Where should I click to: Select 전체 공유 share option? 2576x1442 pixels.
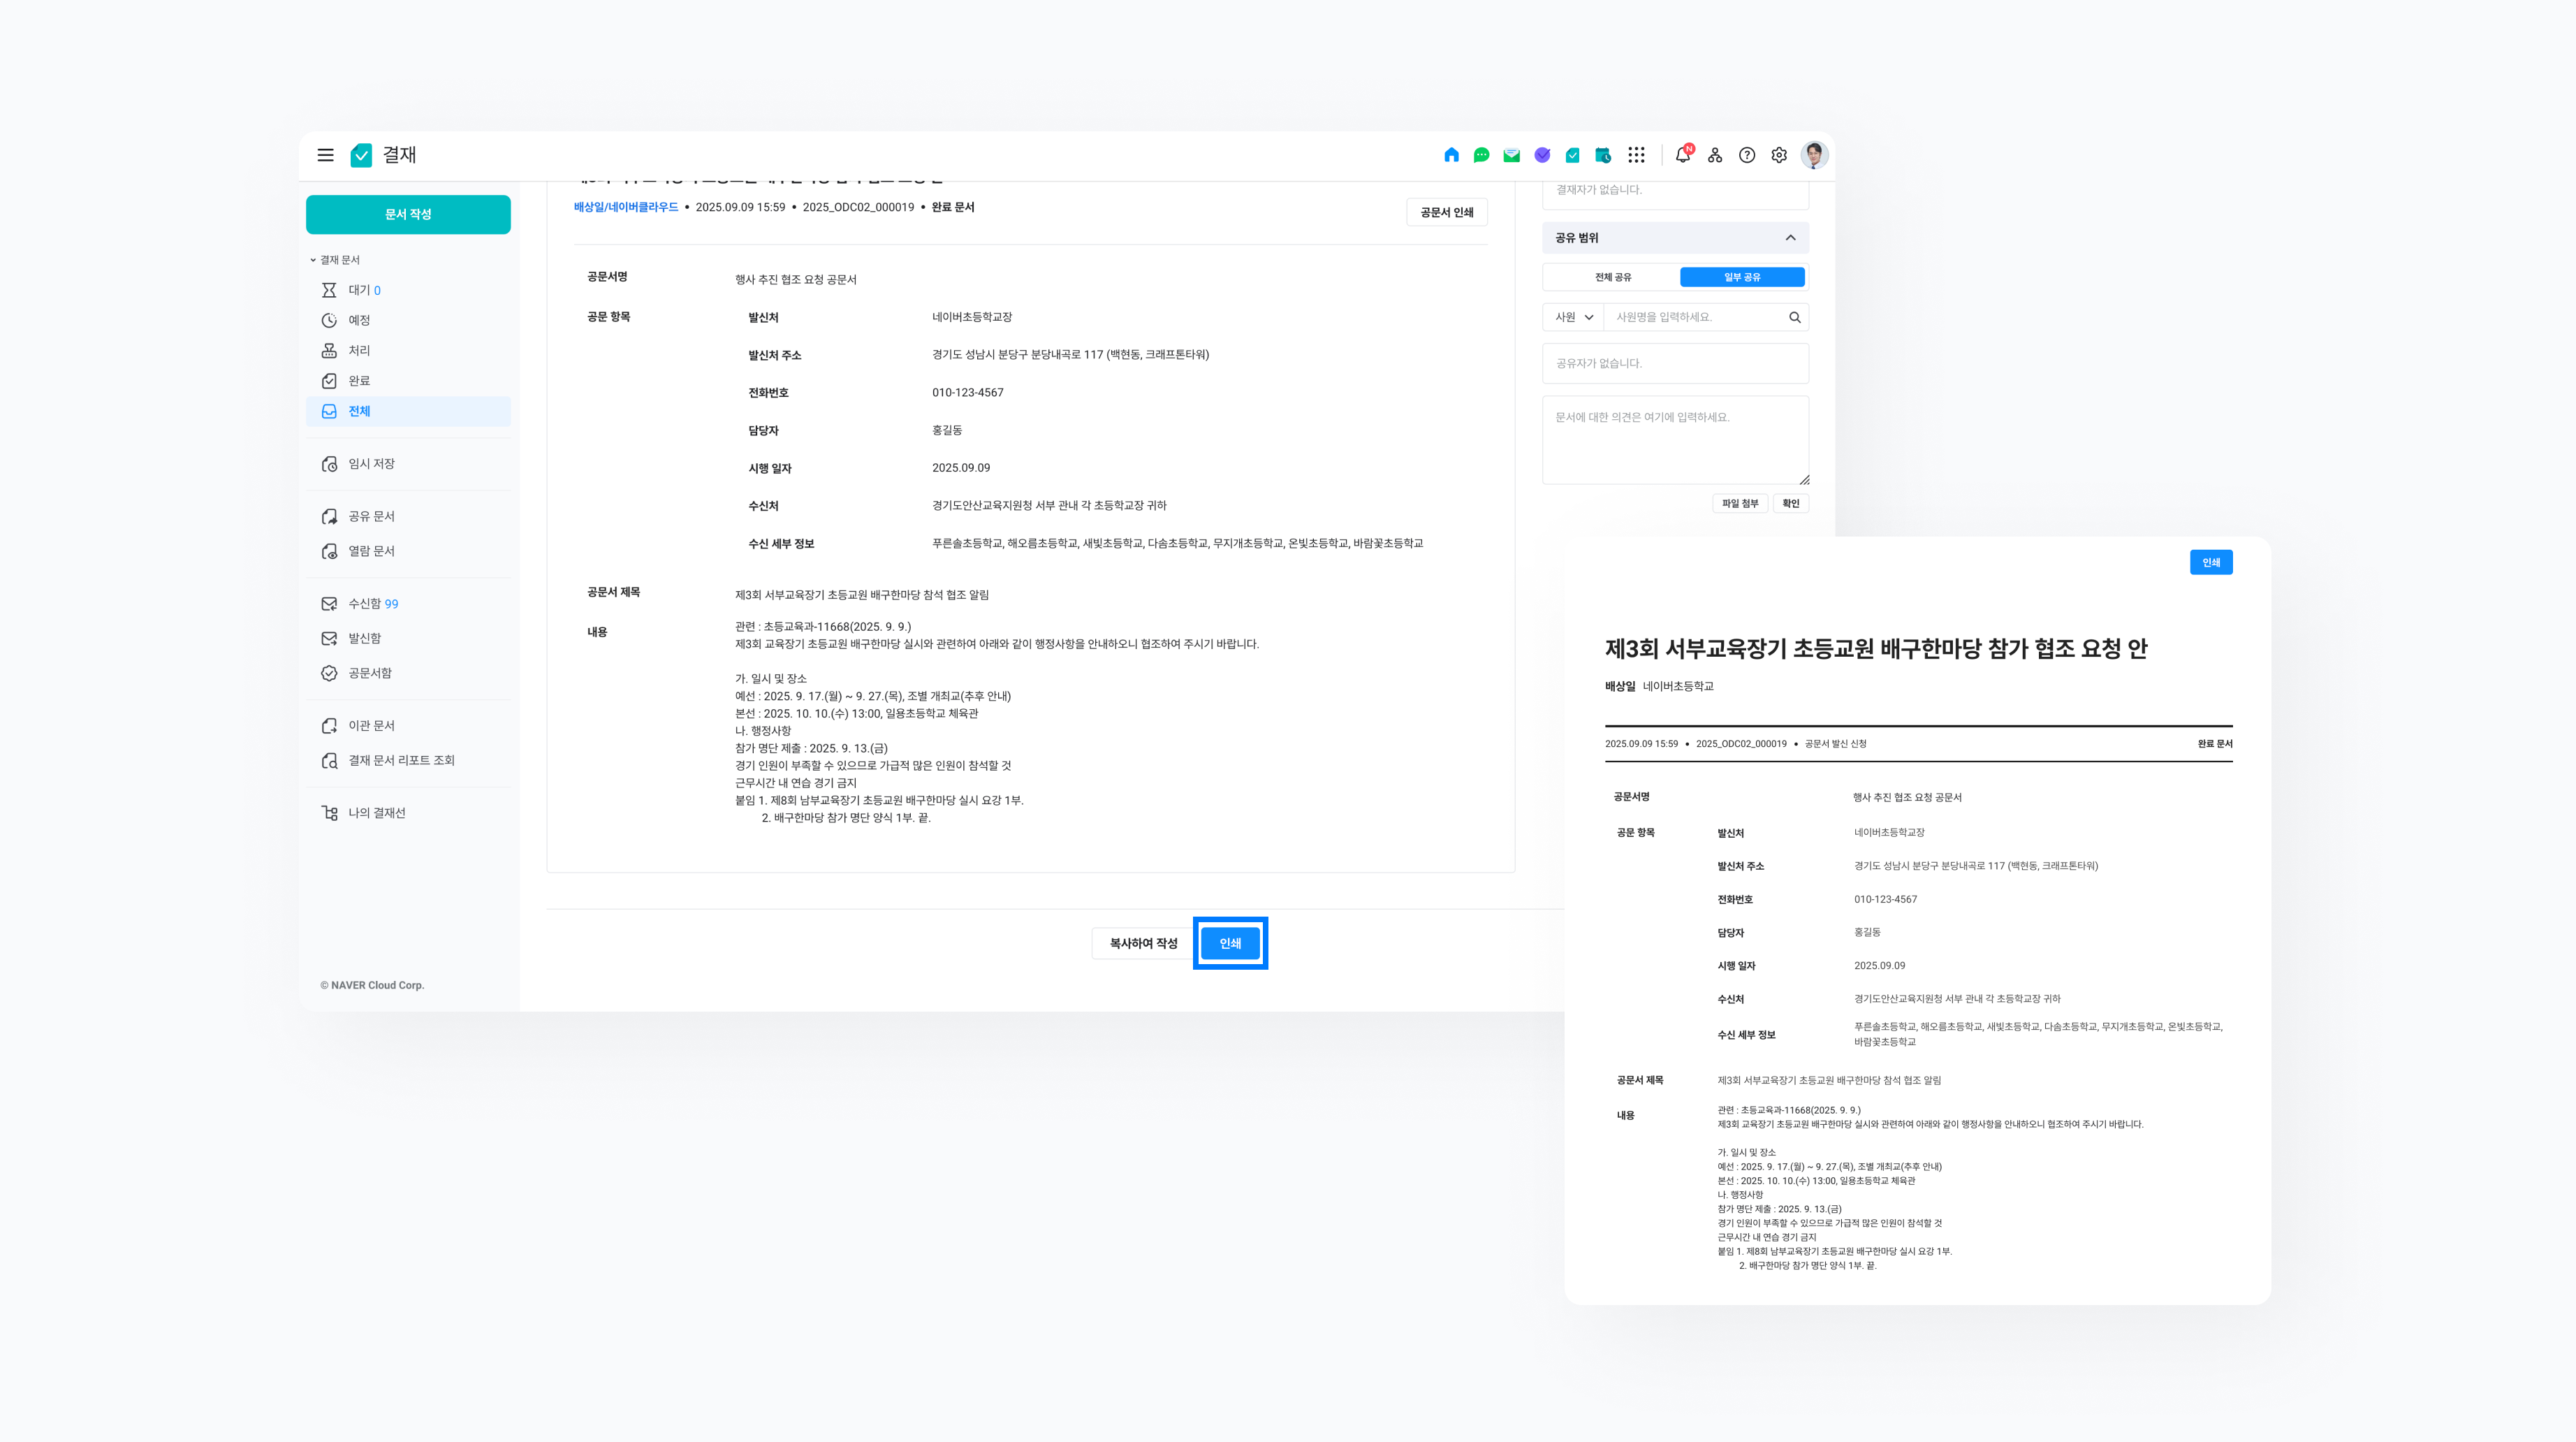click(x=1612, y=277)
